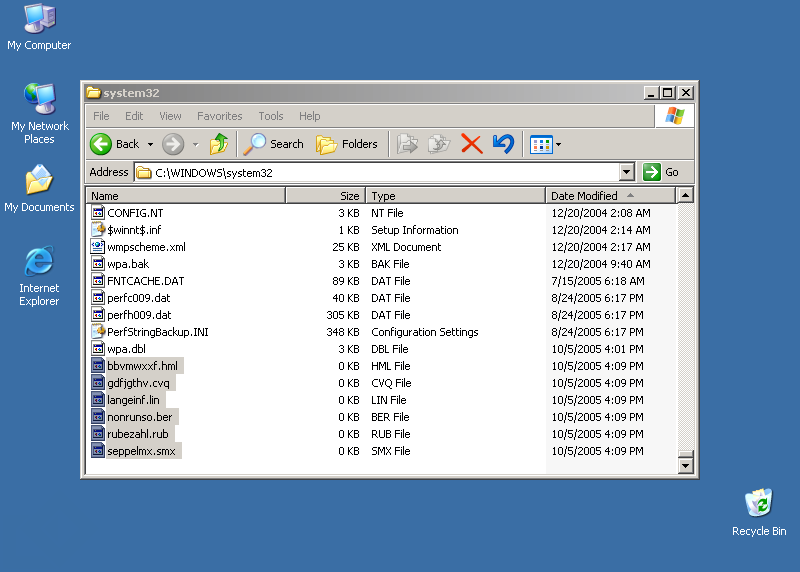Click the gdfjgthv.cvq file name

click(138, 383)
